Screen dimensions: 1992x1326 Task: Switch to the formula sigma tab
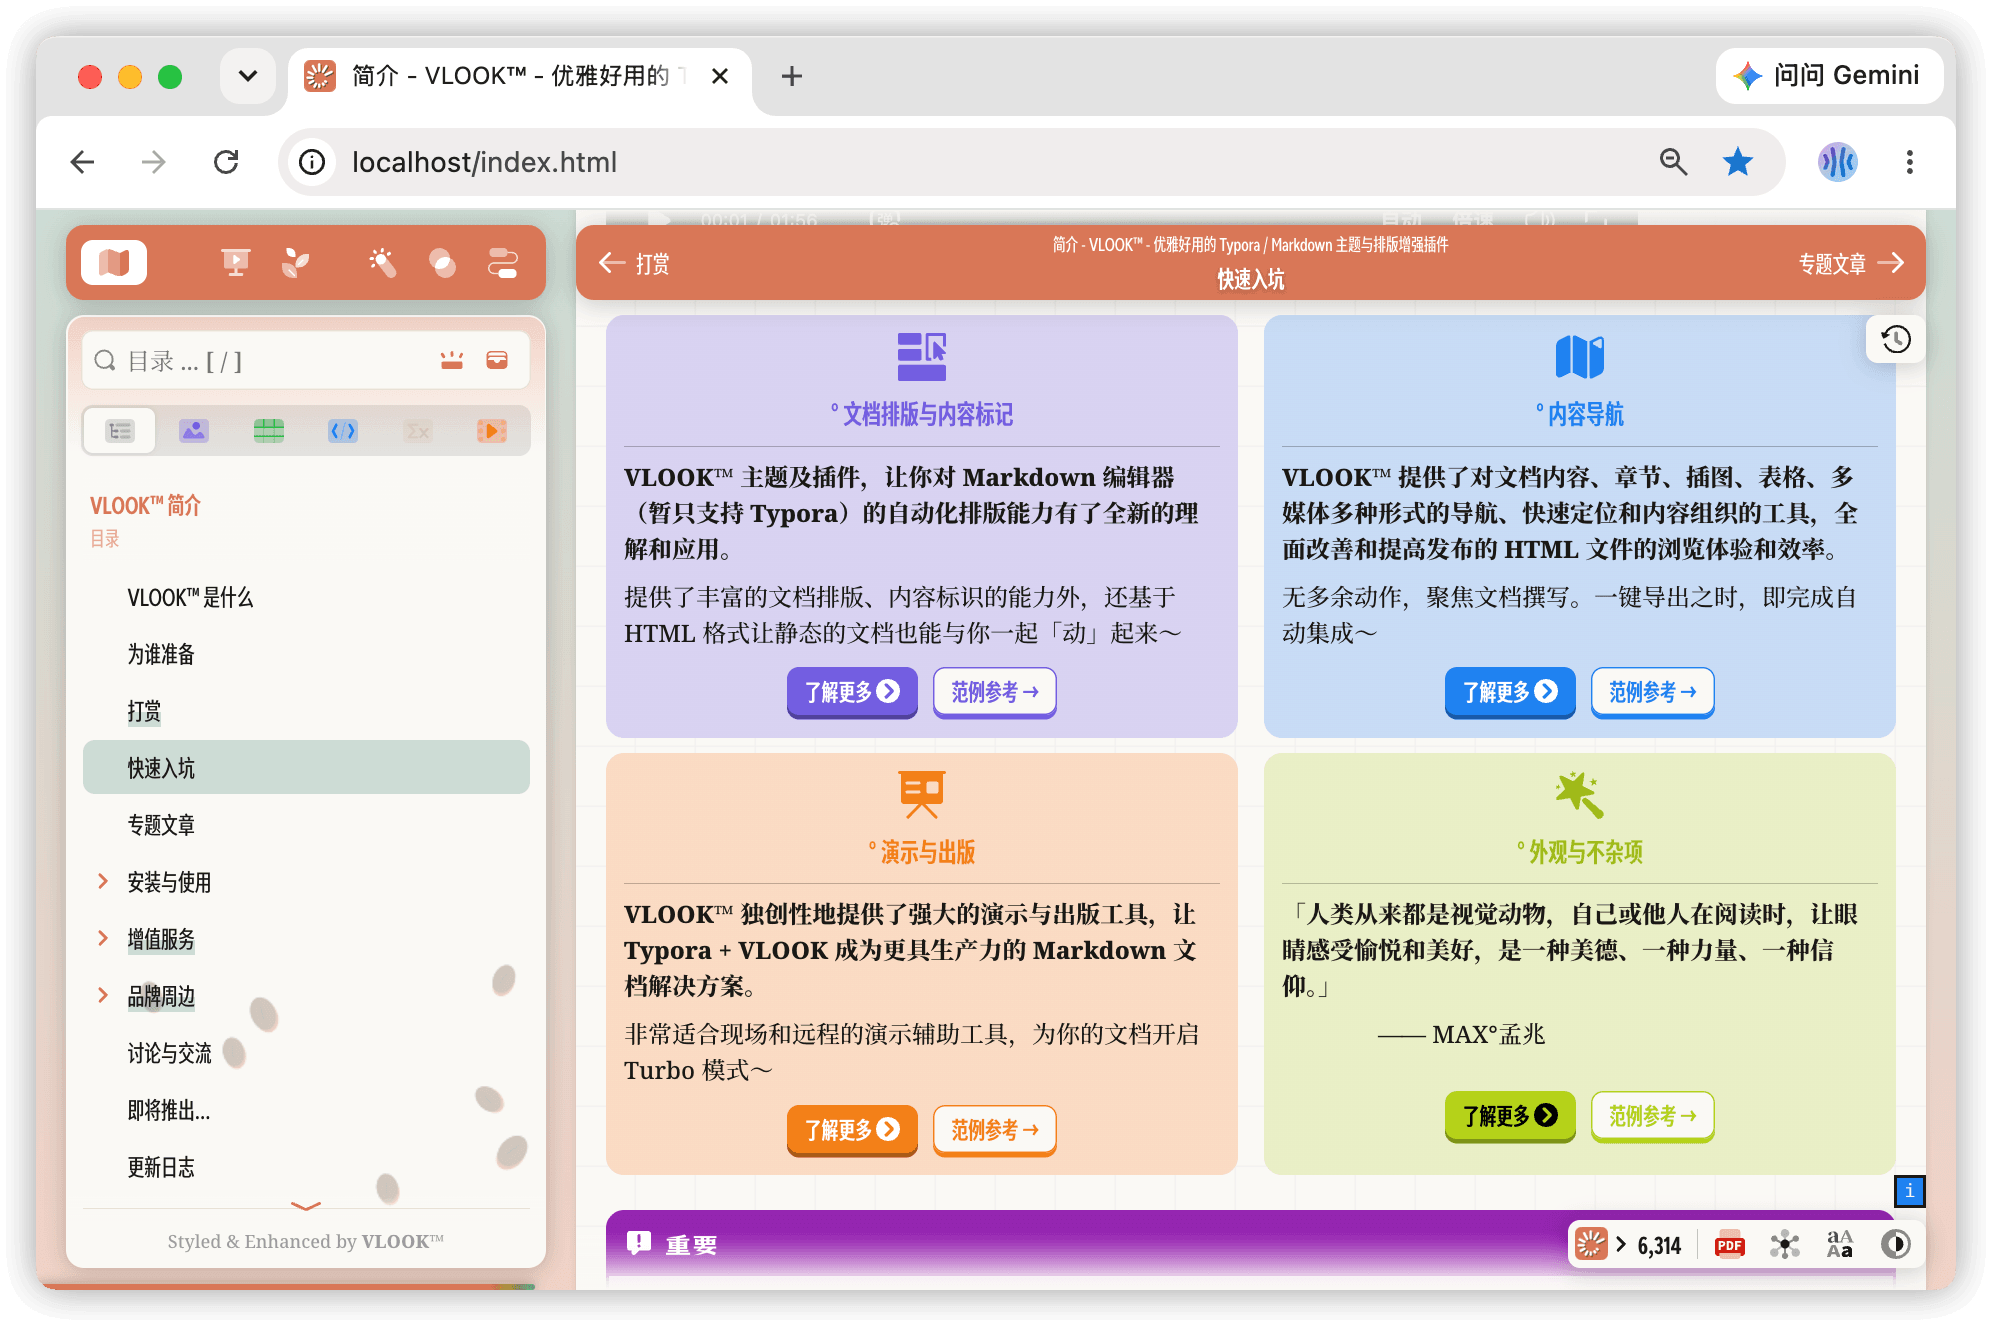418,431
